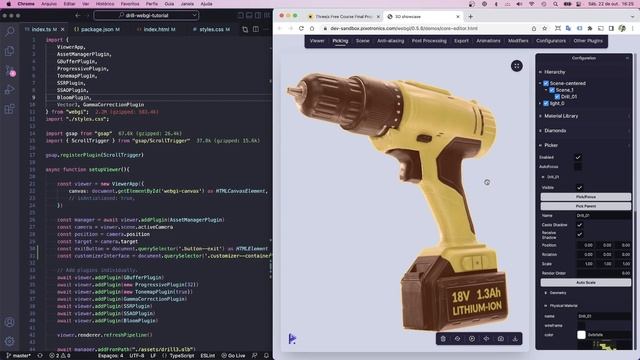
Task: Click the VS Code command center search box
Action: [x=147, y=16]
